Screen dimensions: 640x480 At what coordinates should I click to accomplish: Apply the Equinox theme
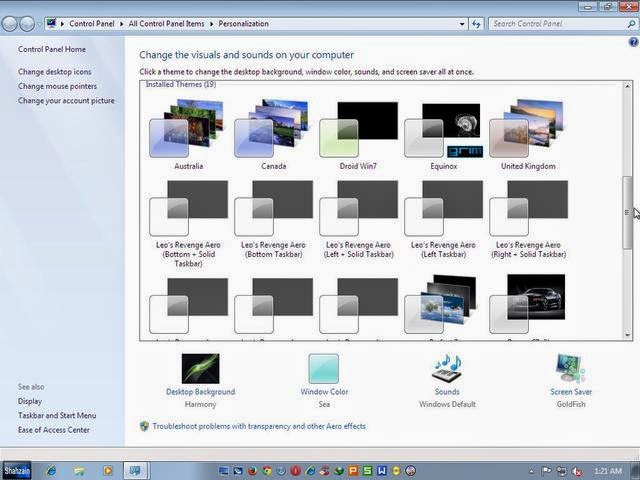coord(443,134)
